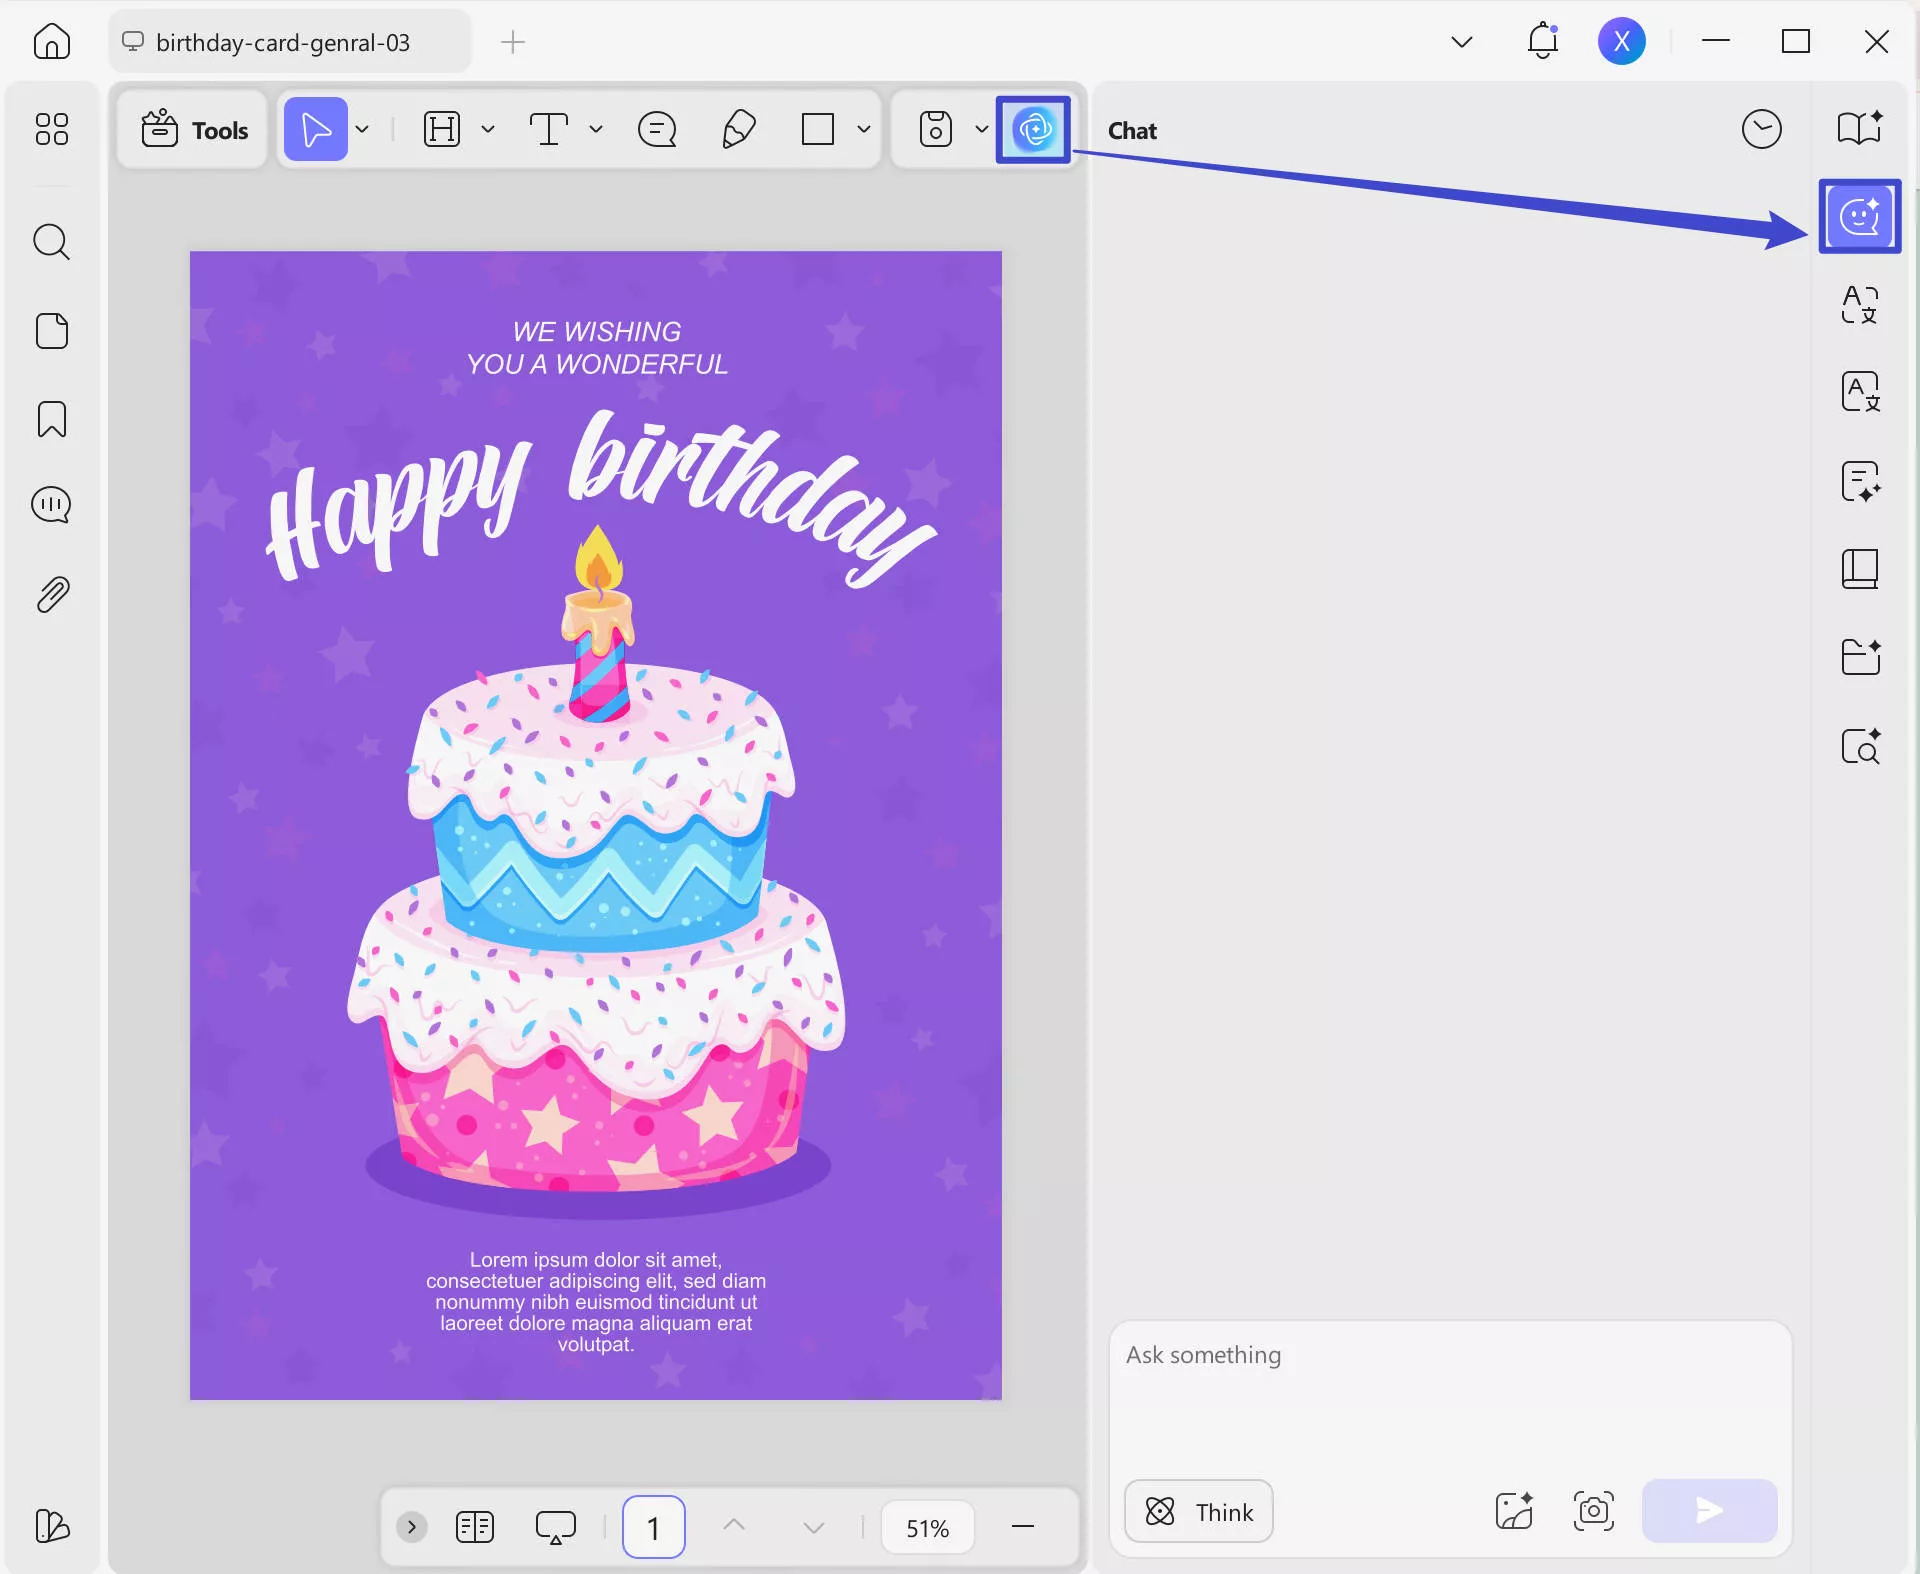Select the AI chat face icon
This screenshot has height=1574, width=1920.
click(x=1860, y=216)
